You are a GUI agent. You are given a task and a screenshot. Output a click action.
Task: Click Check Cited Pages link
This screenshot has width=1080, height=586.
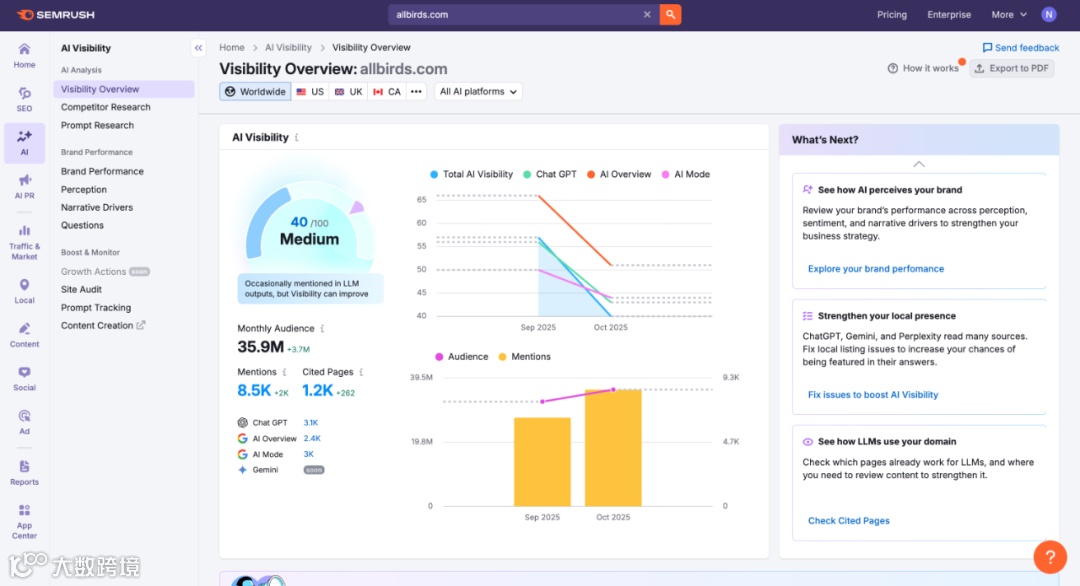pyautogui.click(x=849, y=521)
